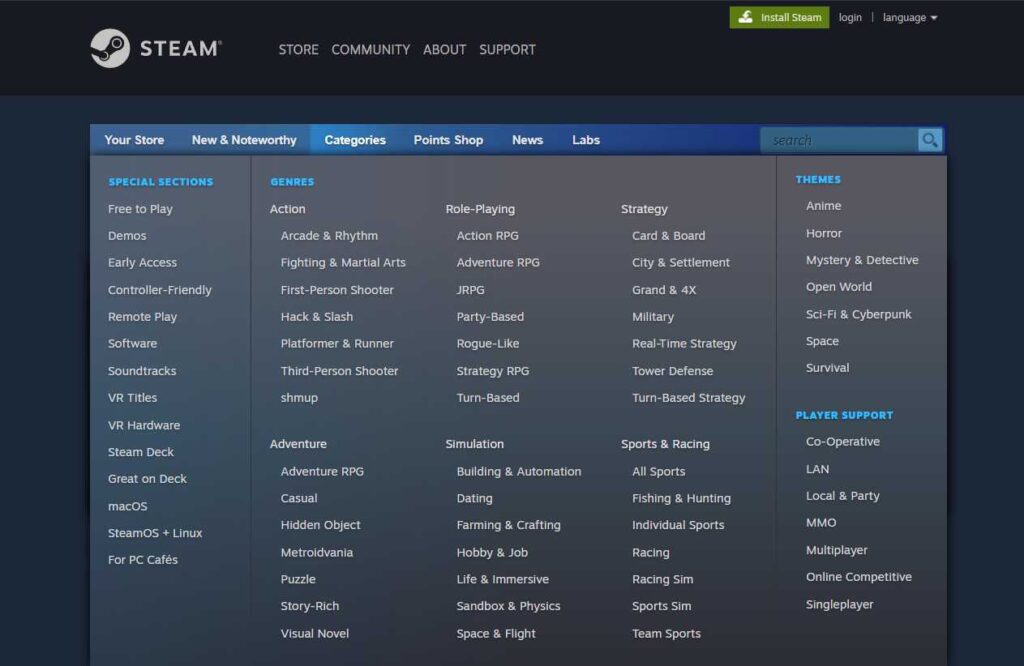This screenshot has height=666, width=1024.
Task: Switch to the Points Shop tab
Action: click(x=448, y=141)
